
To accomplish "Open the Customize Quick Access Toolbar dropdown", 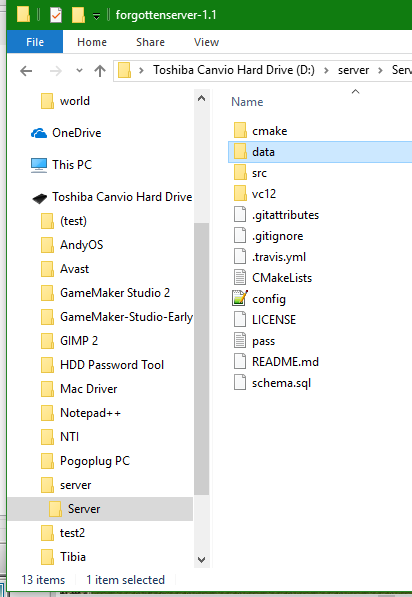I will [x=96, y=16].
